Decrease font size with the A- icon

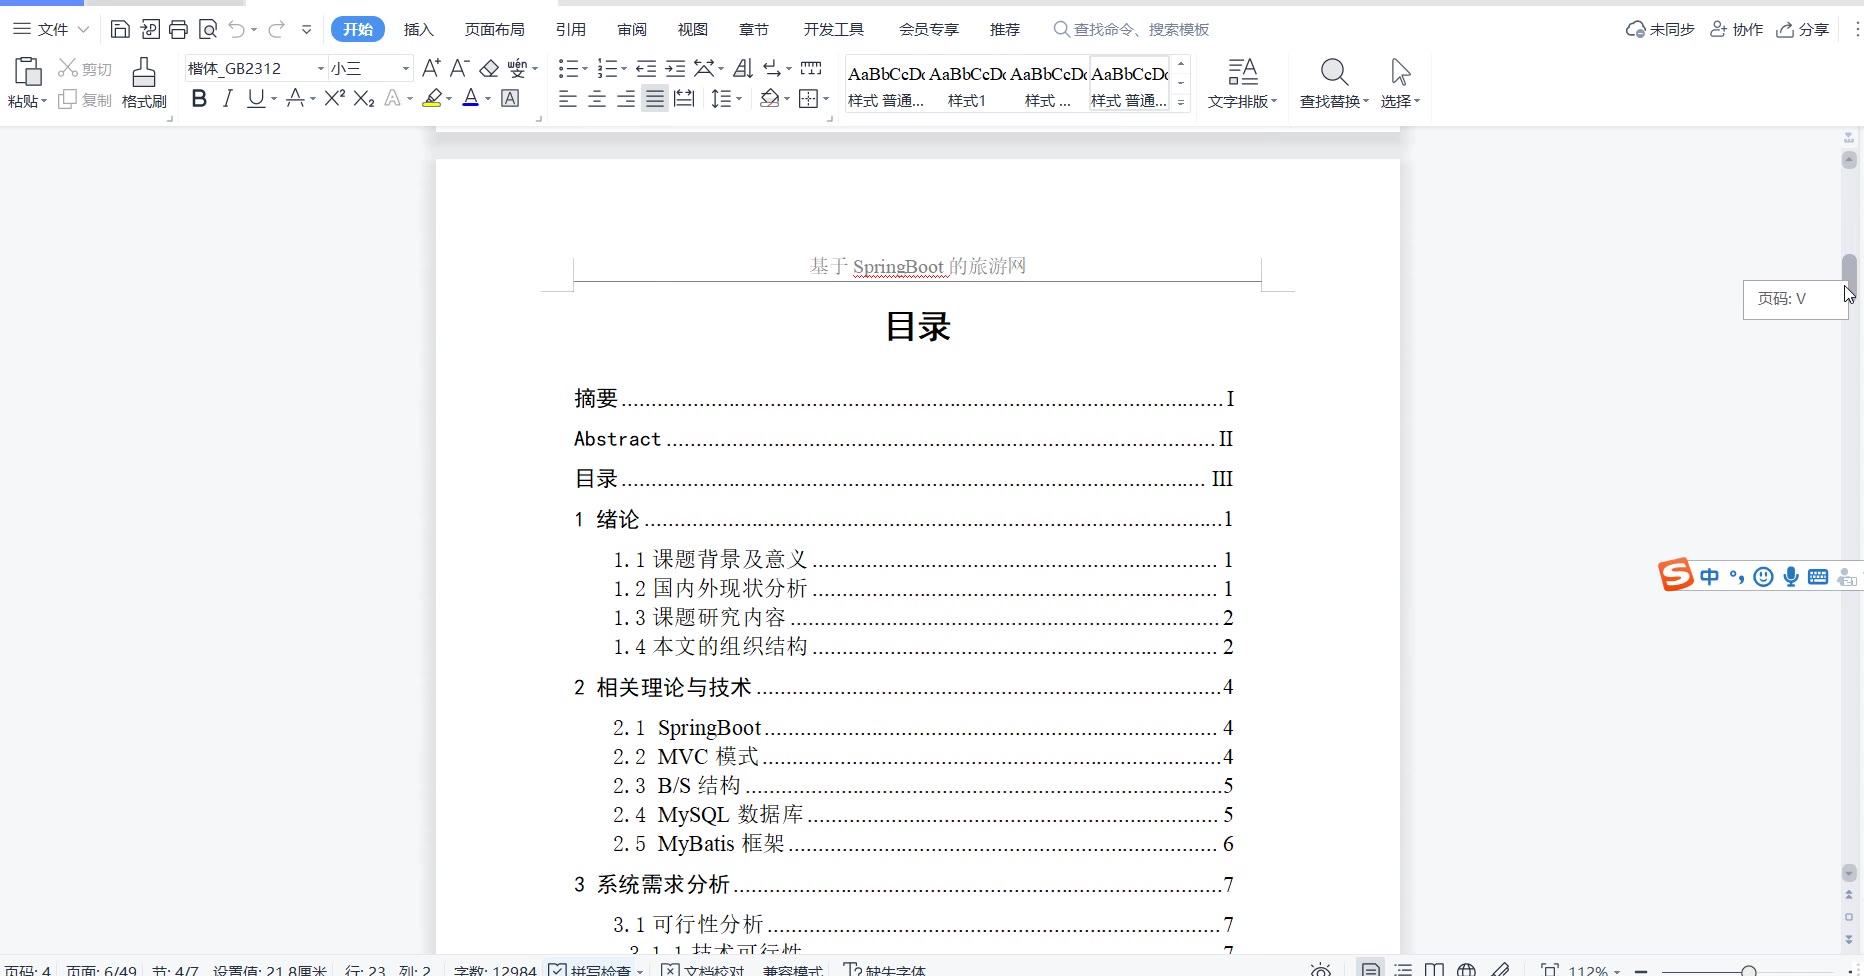[x=459, y=68]
